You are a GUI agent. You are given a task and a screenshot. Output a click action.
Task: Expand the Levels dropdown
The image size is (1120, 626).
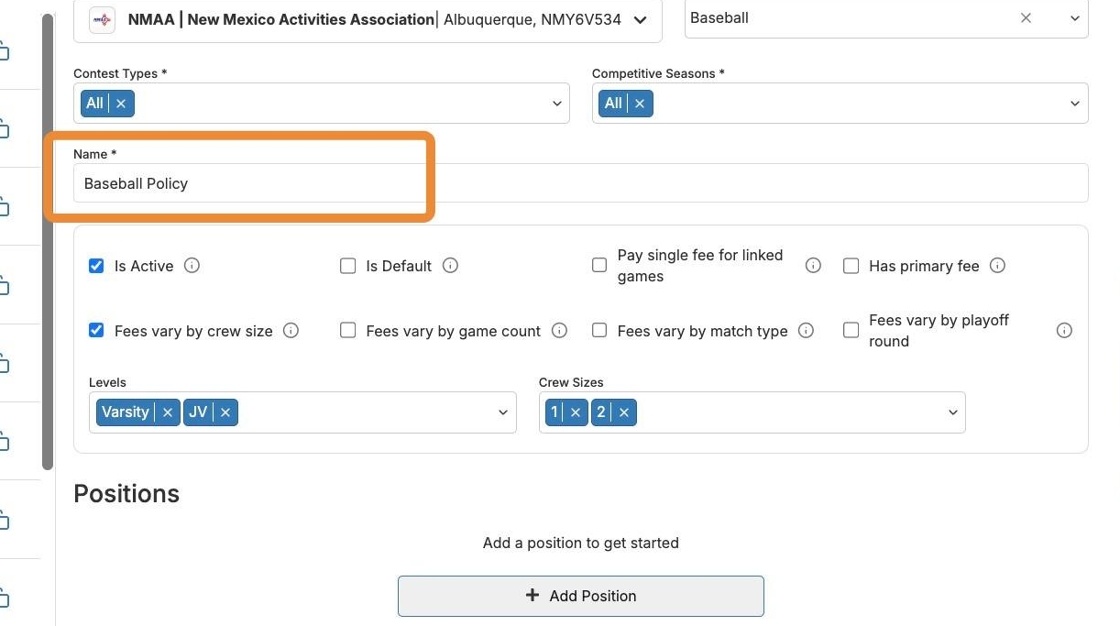click(503, 412)
